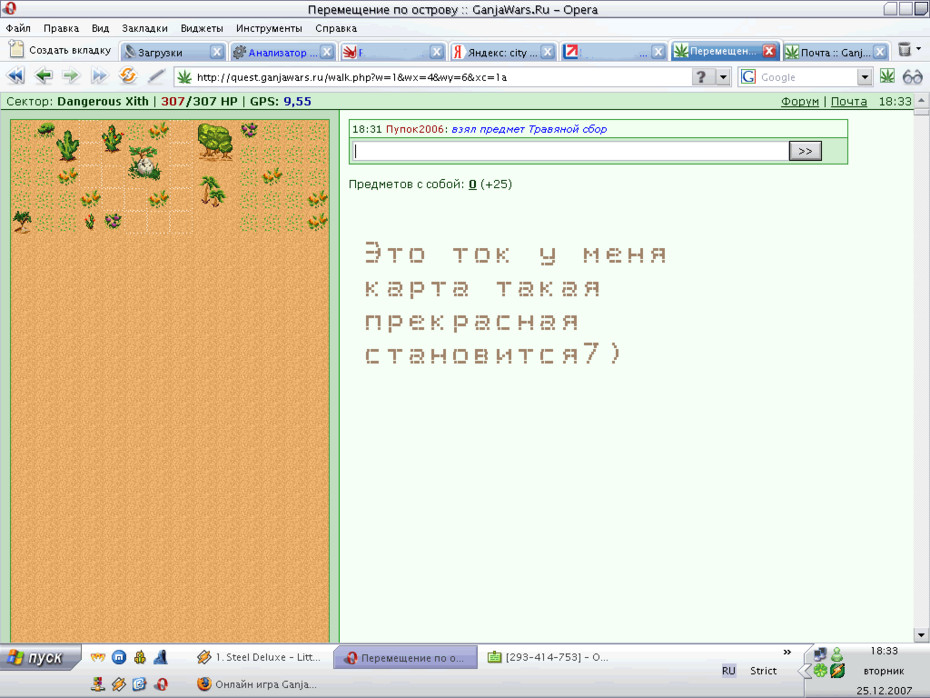
Task: Click the Opera logo in the title bar
Action: tap(9, 8)
